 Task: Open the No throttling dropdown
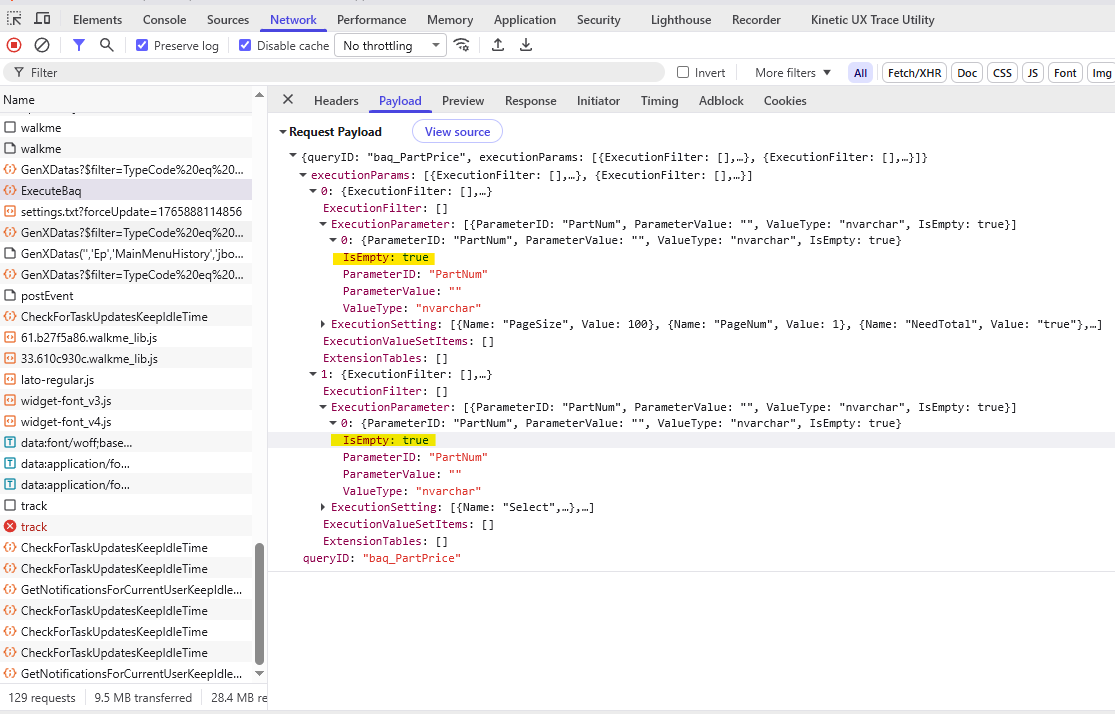tap(390, 46)
